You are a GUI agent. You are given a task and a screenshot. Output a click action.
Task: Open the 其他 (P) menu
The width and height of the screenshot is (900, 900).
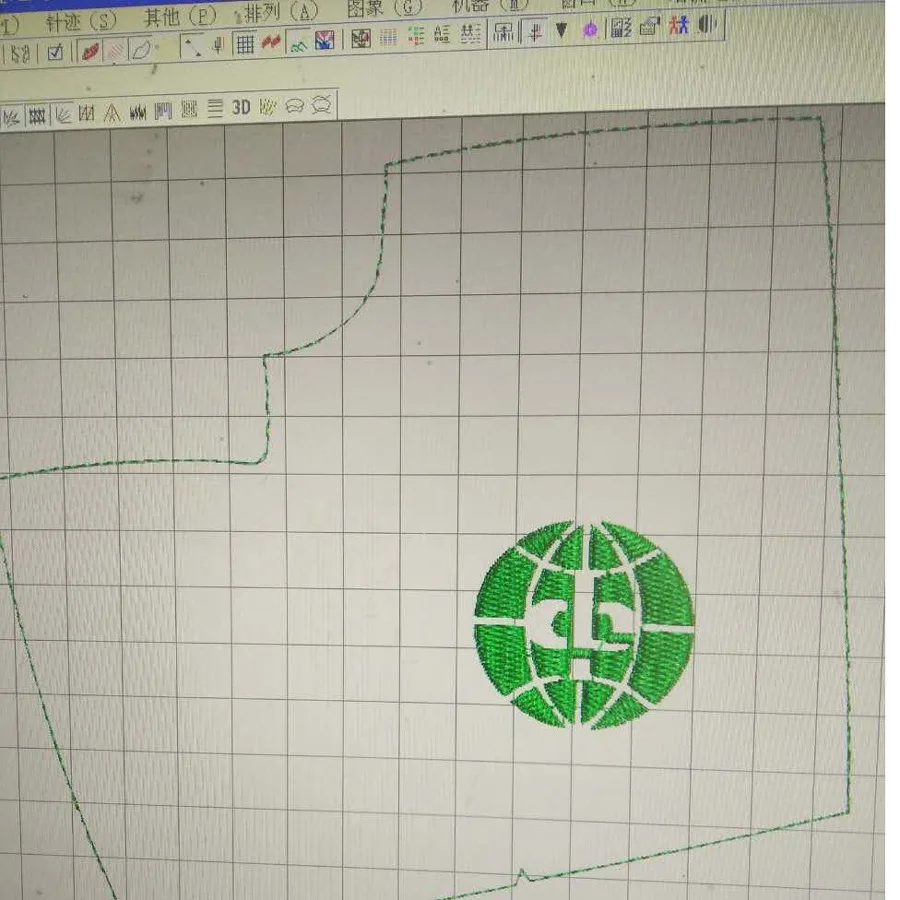180,17
